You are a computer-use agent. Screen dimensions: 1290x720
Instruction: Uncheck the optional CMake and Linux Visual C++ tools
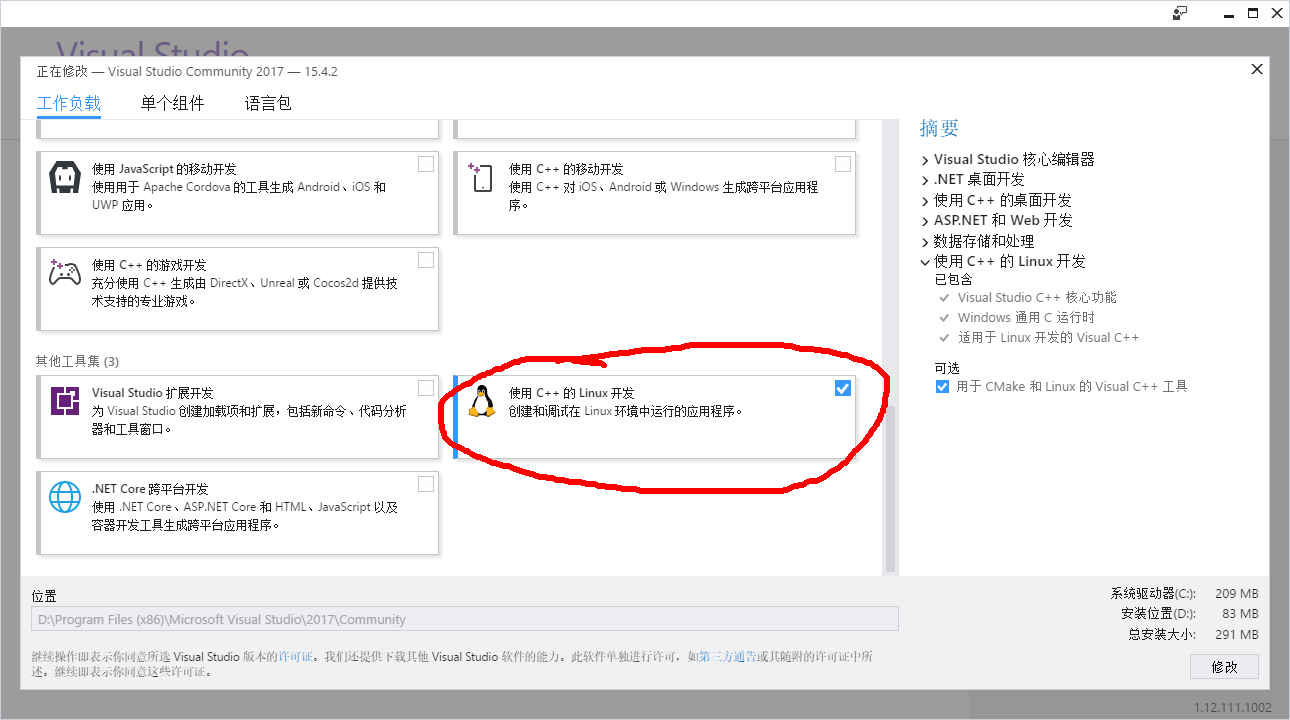(x=942, y=386)
